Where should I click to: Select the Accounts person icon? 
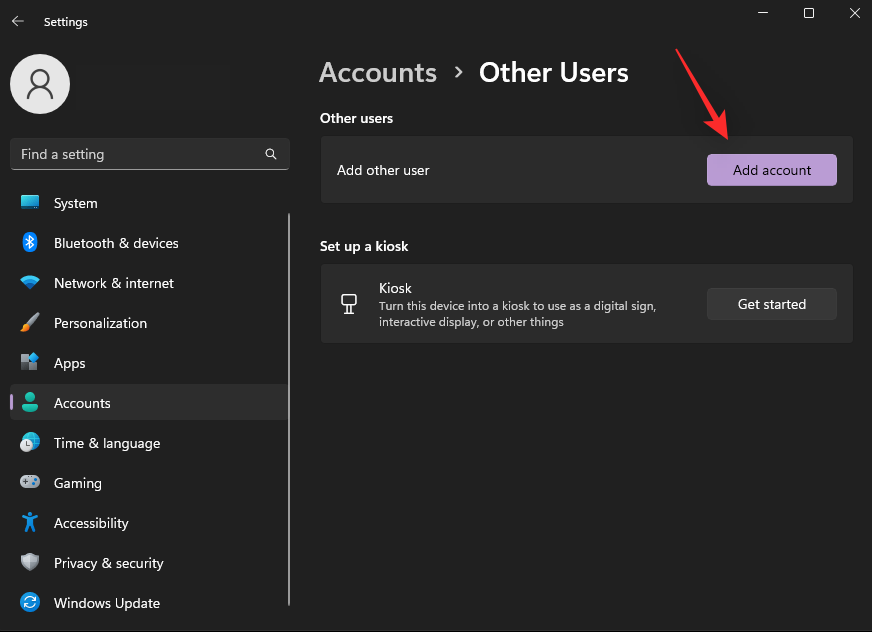30,403
